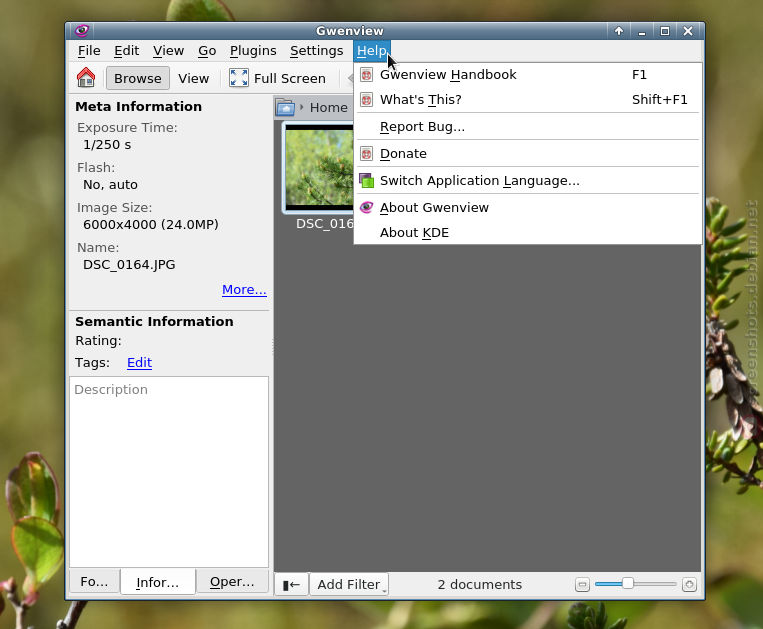The height and width of the screenshot is (629, 763).
Task: Click the Home breadcrumb location
Action: click(328, 108)
